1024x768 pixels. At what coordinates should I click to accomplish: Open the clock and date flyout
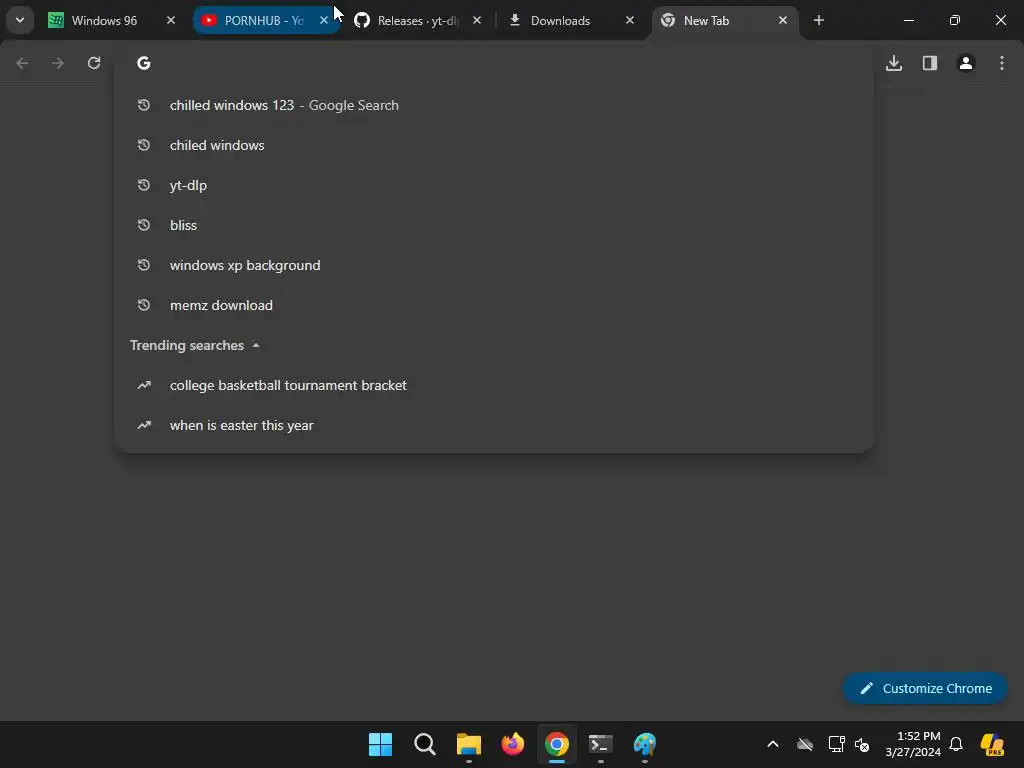click(x=913, y=744)
